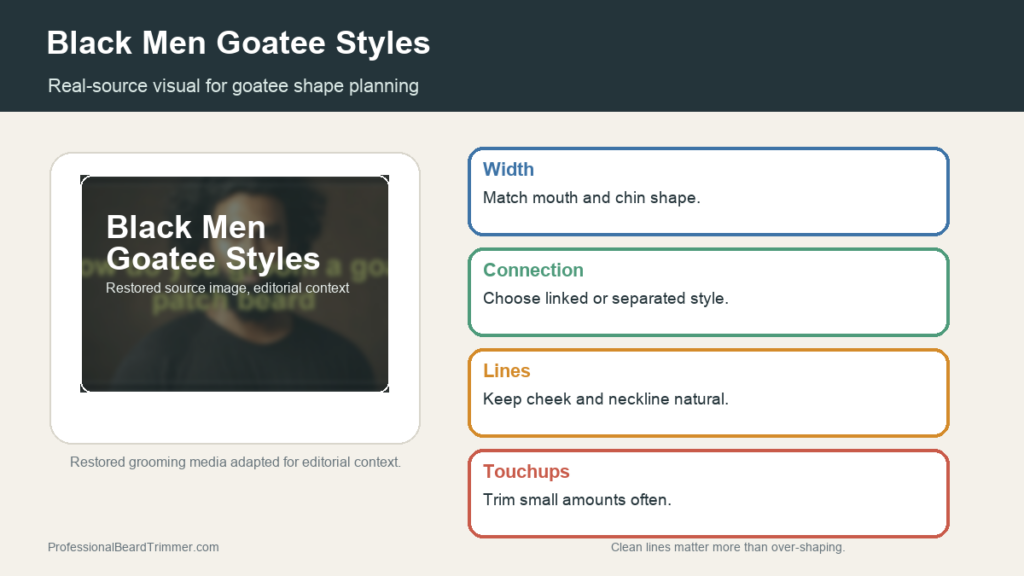
Task: Click 'Clean lines matter more than over-shaping.' footnote
Action: [728, 547]
